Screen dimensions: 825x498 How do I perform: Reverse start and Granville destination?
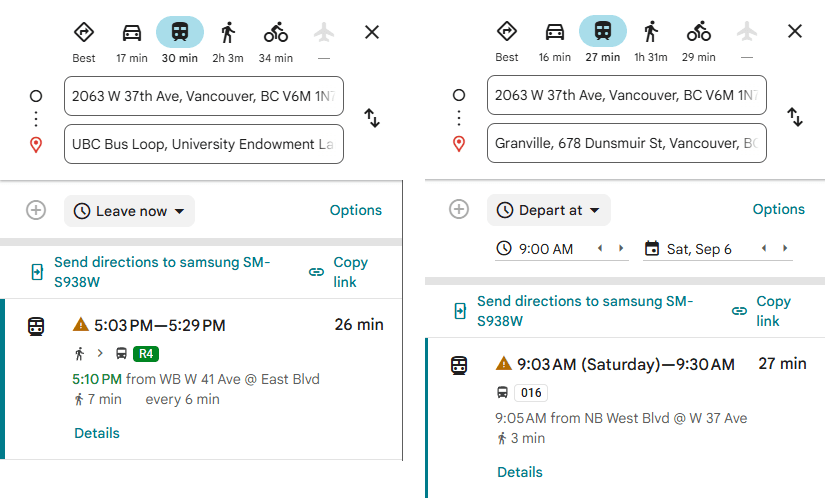click(795, 117)
